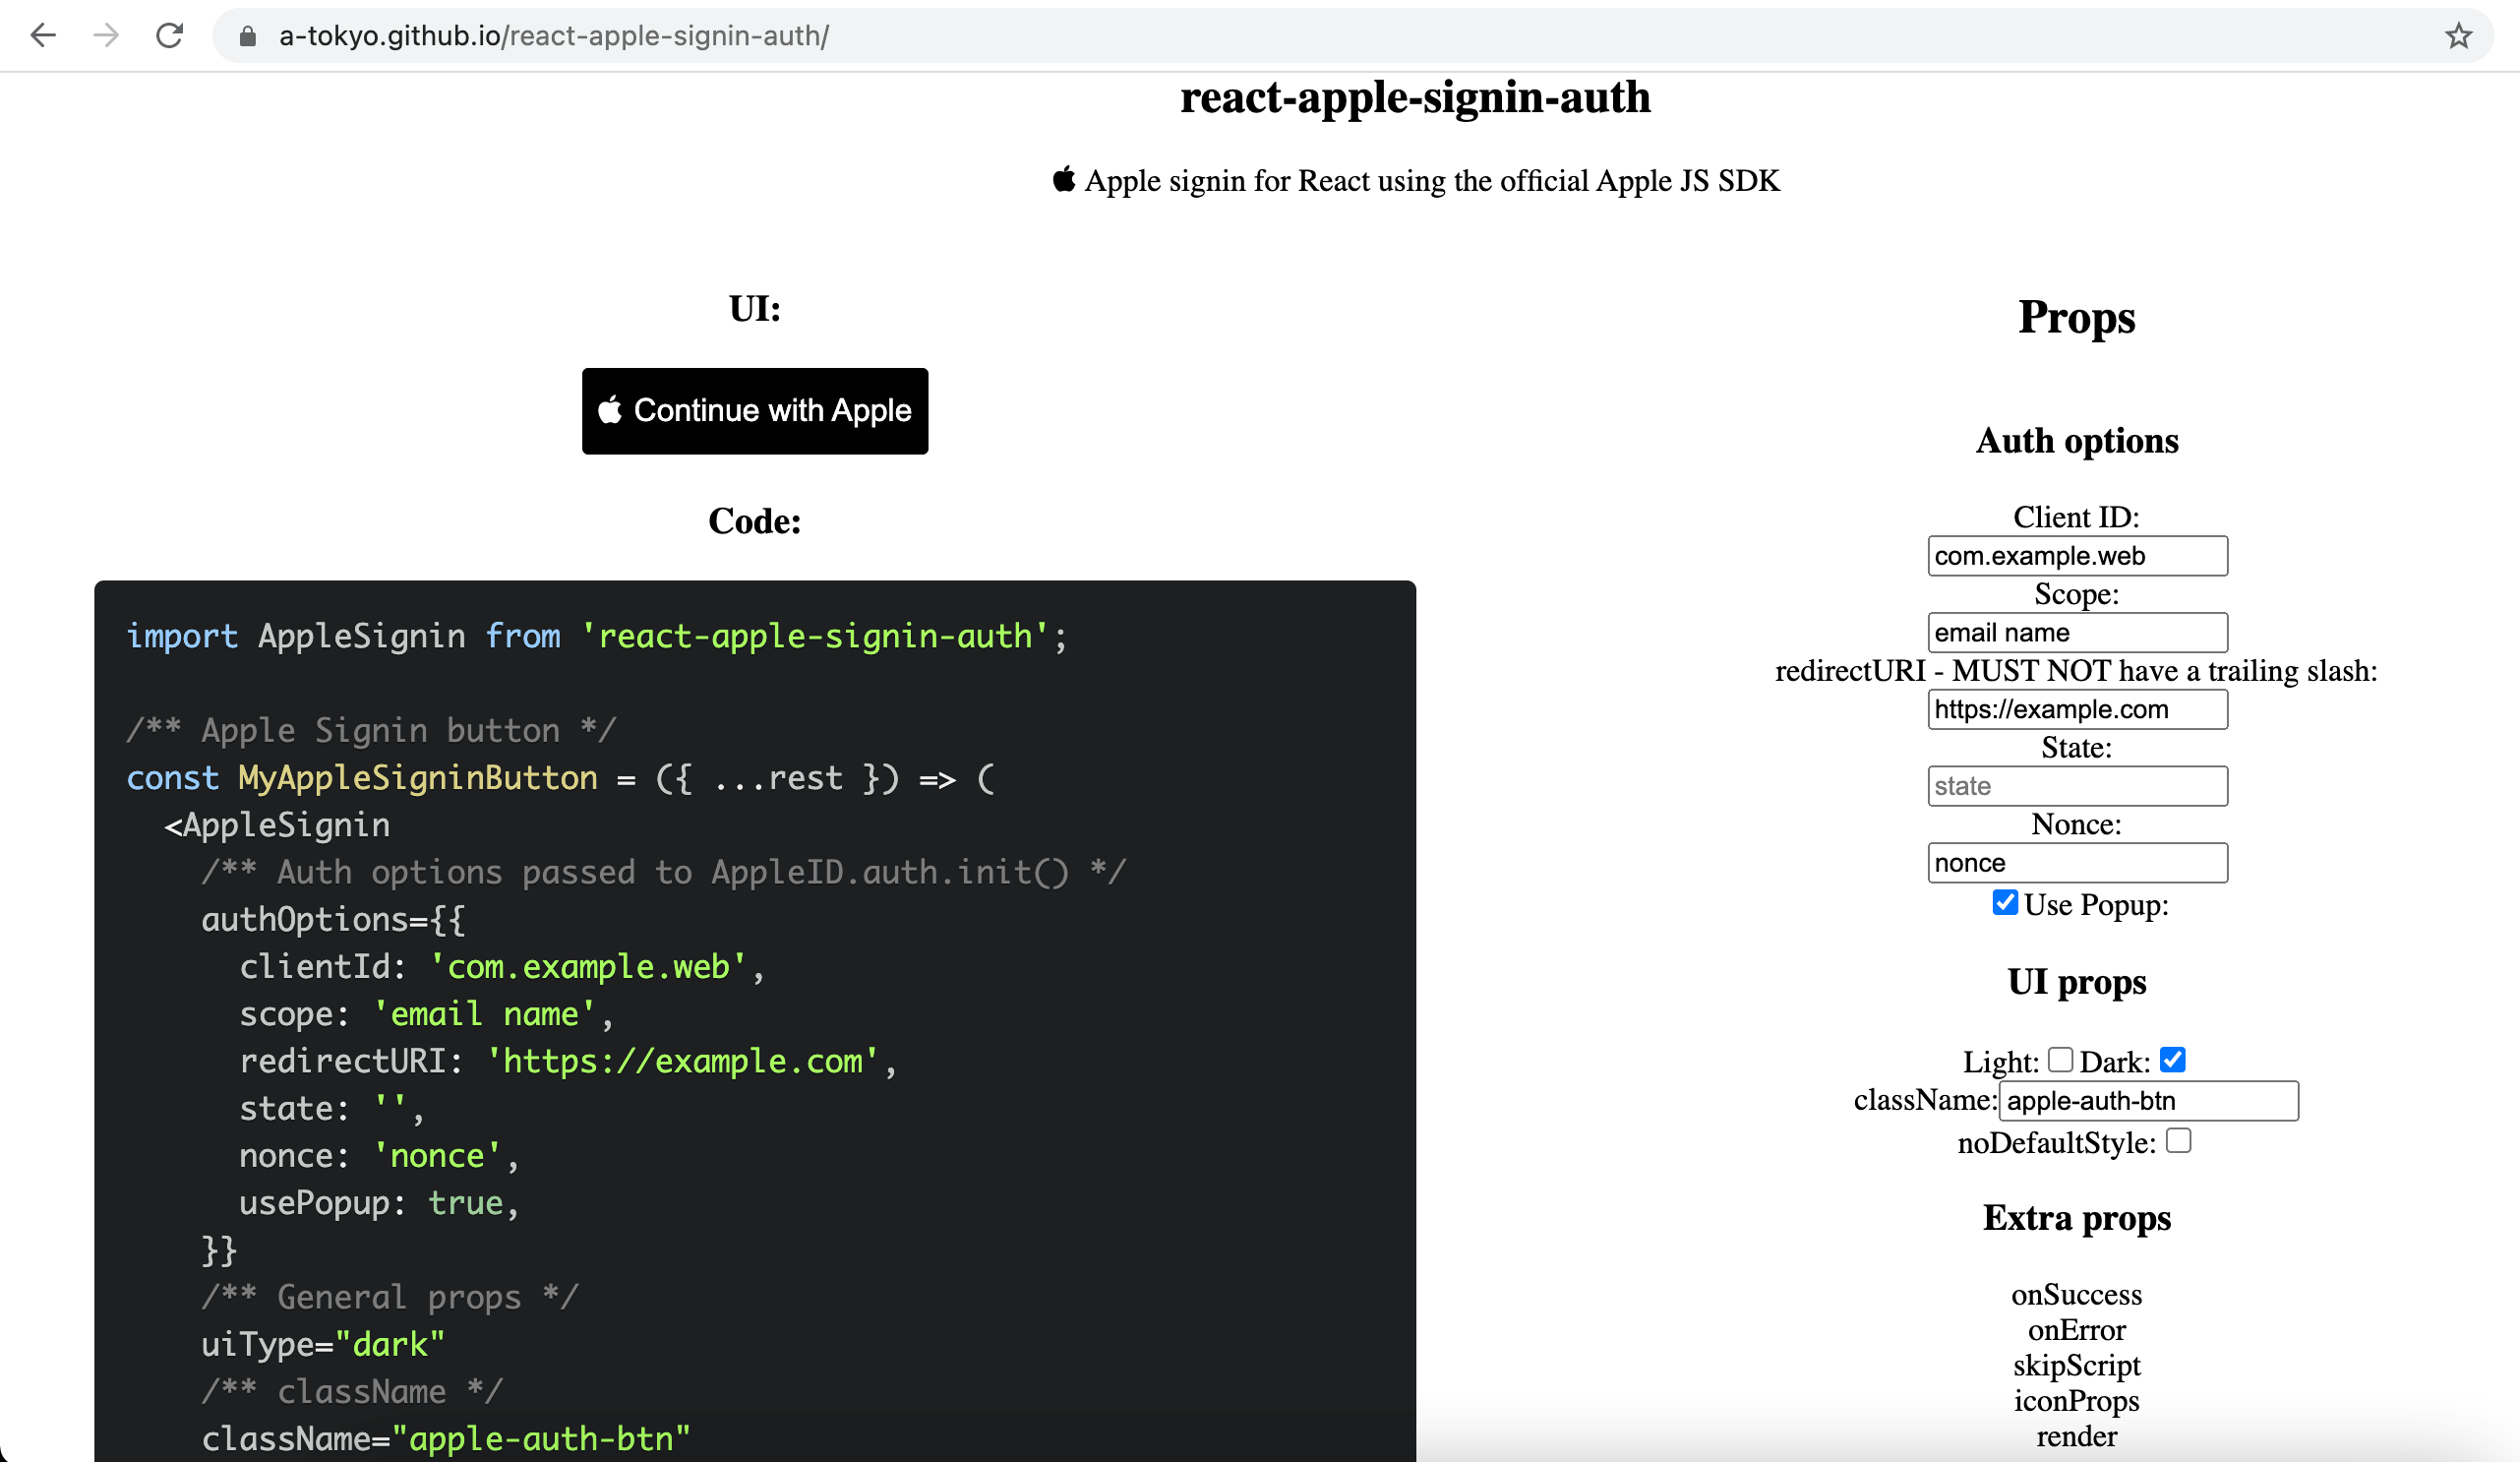Bookmark page with the star icon
The height and width of the screenshot is (1462, 2520).
2458,36
